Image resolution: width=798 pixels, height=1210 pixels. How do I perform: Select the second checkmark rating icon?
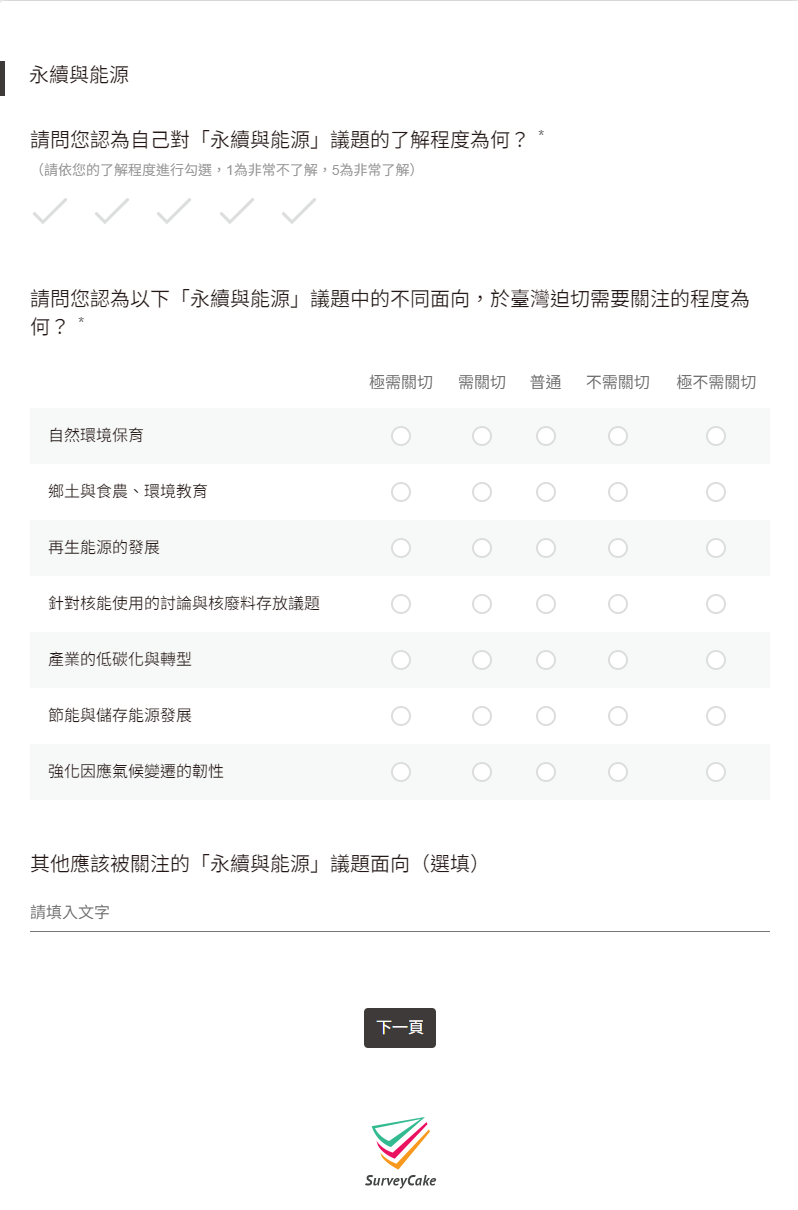point(111,211)
